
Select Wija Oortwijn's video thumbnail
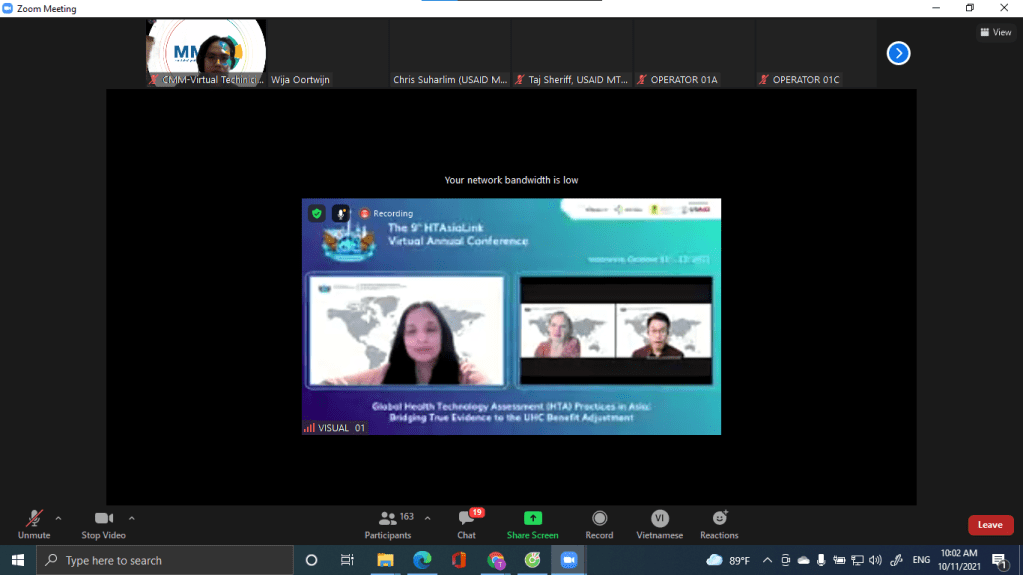327,52
